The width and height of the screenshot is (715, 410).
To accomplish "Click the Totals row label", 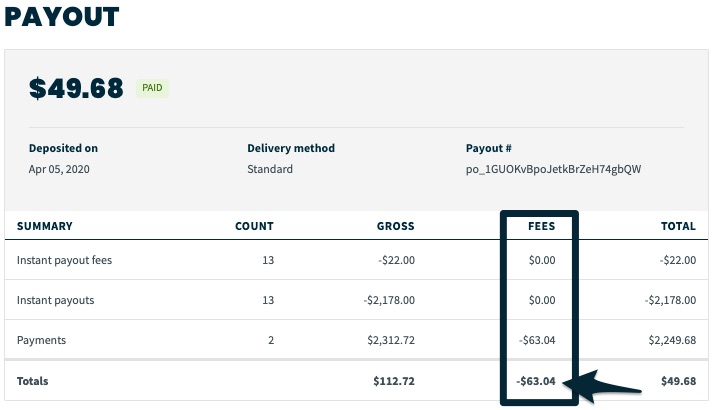I will [32, 381].
